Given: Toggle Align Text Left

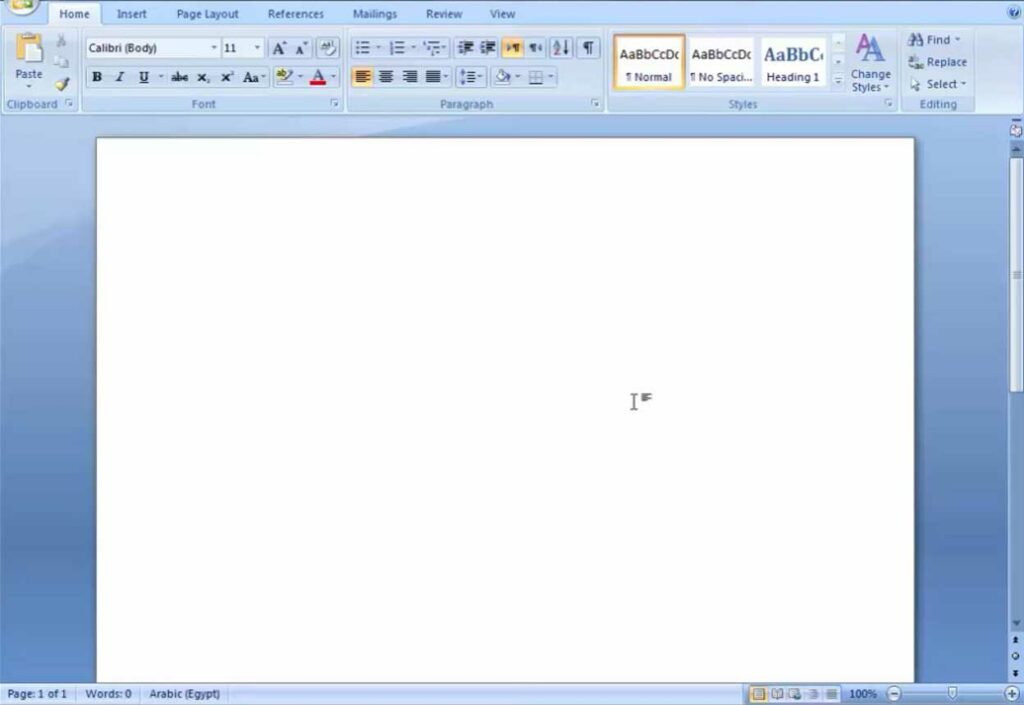Looking at the screenshot, I should pos(362,77).
